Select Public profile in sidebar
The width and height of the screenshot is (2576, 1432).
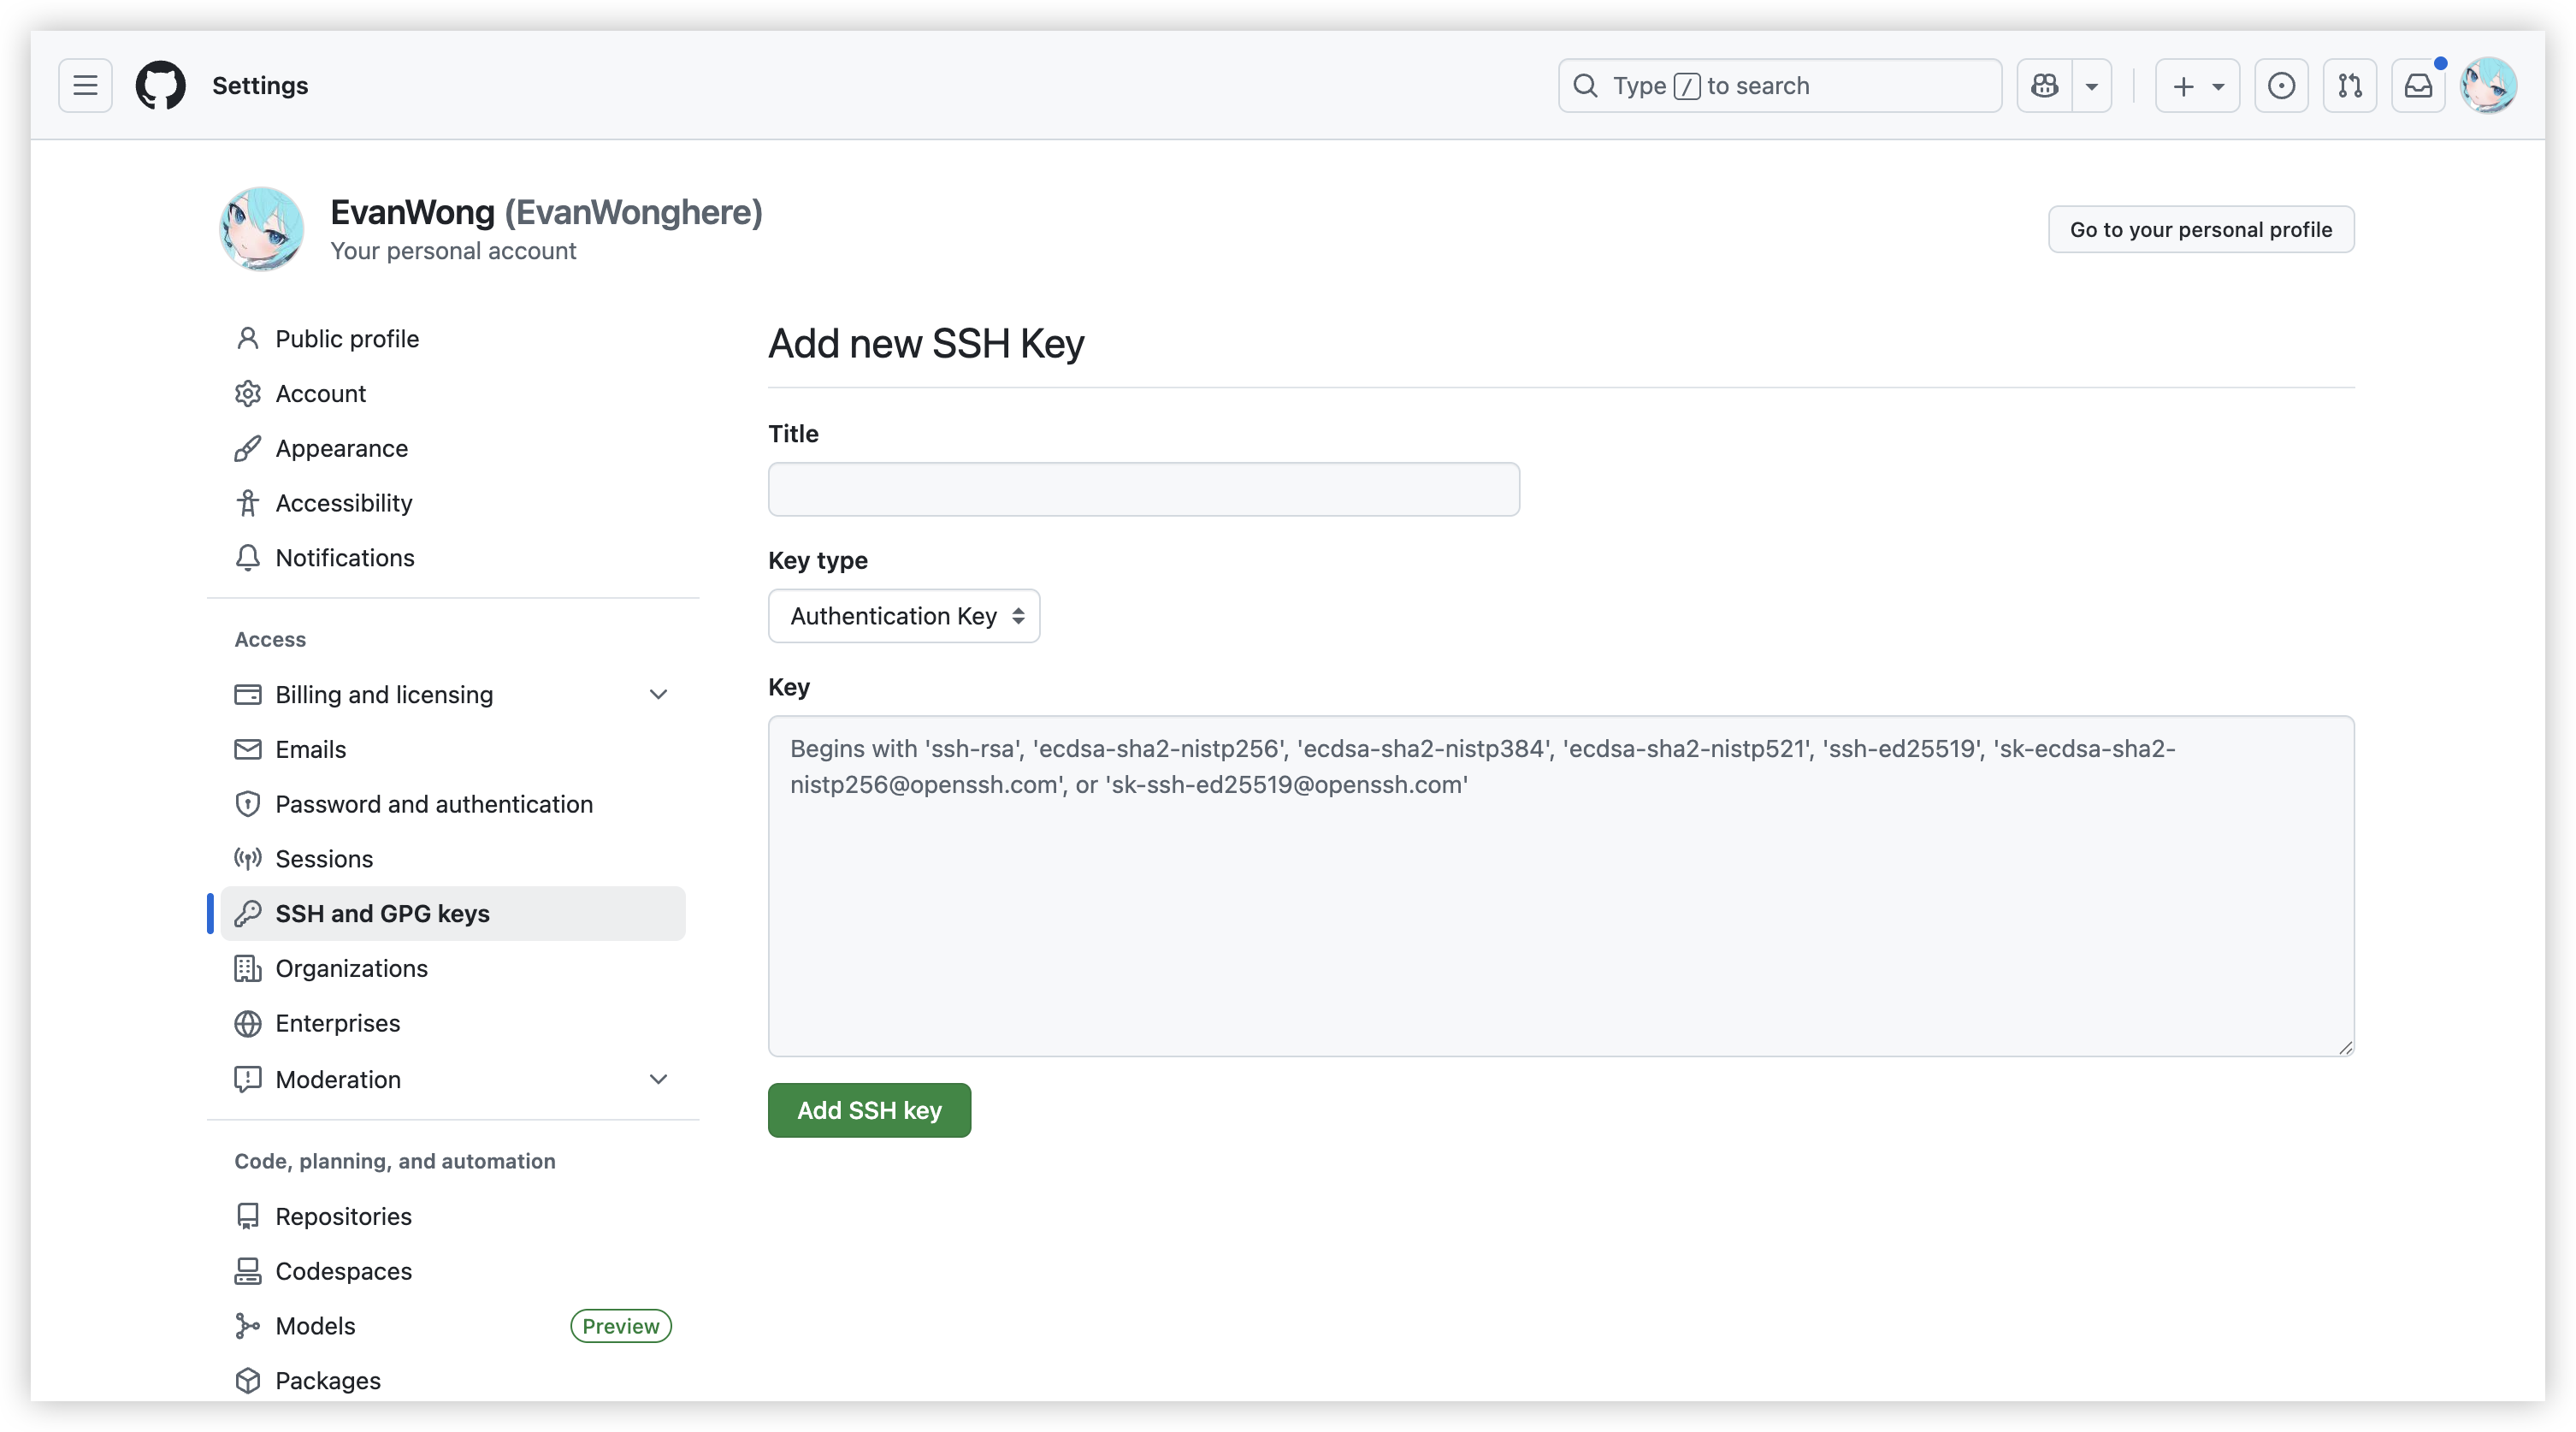click(346, 339)
